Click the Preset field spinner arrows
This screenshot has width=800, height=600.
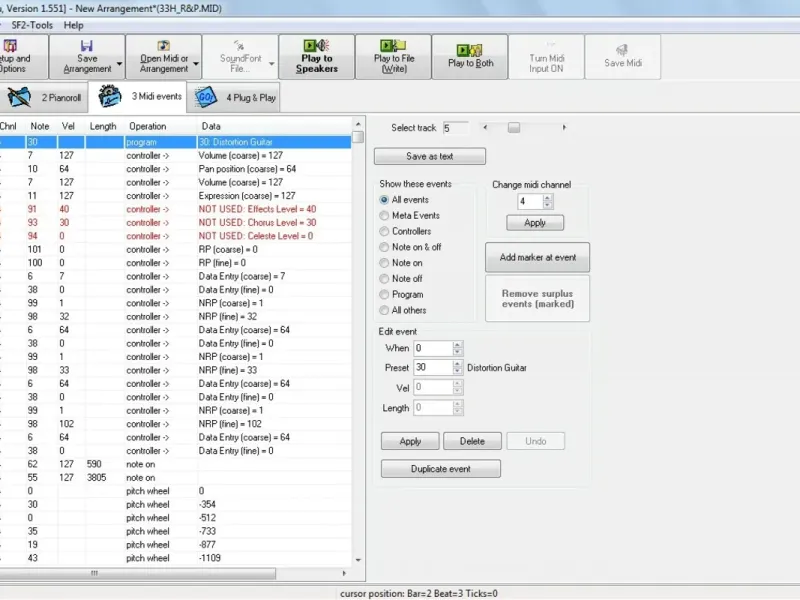pyautogui.click(x=458, y=367)
